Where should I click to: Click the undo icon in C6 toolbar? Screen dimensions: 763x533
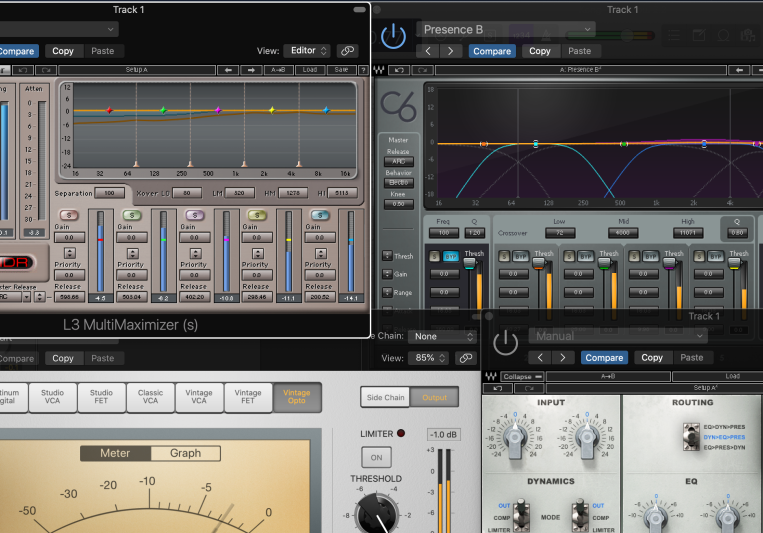pyautogui.click(x=399, y=70)
